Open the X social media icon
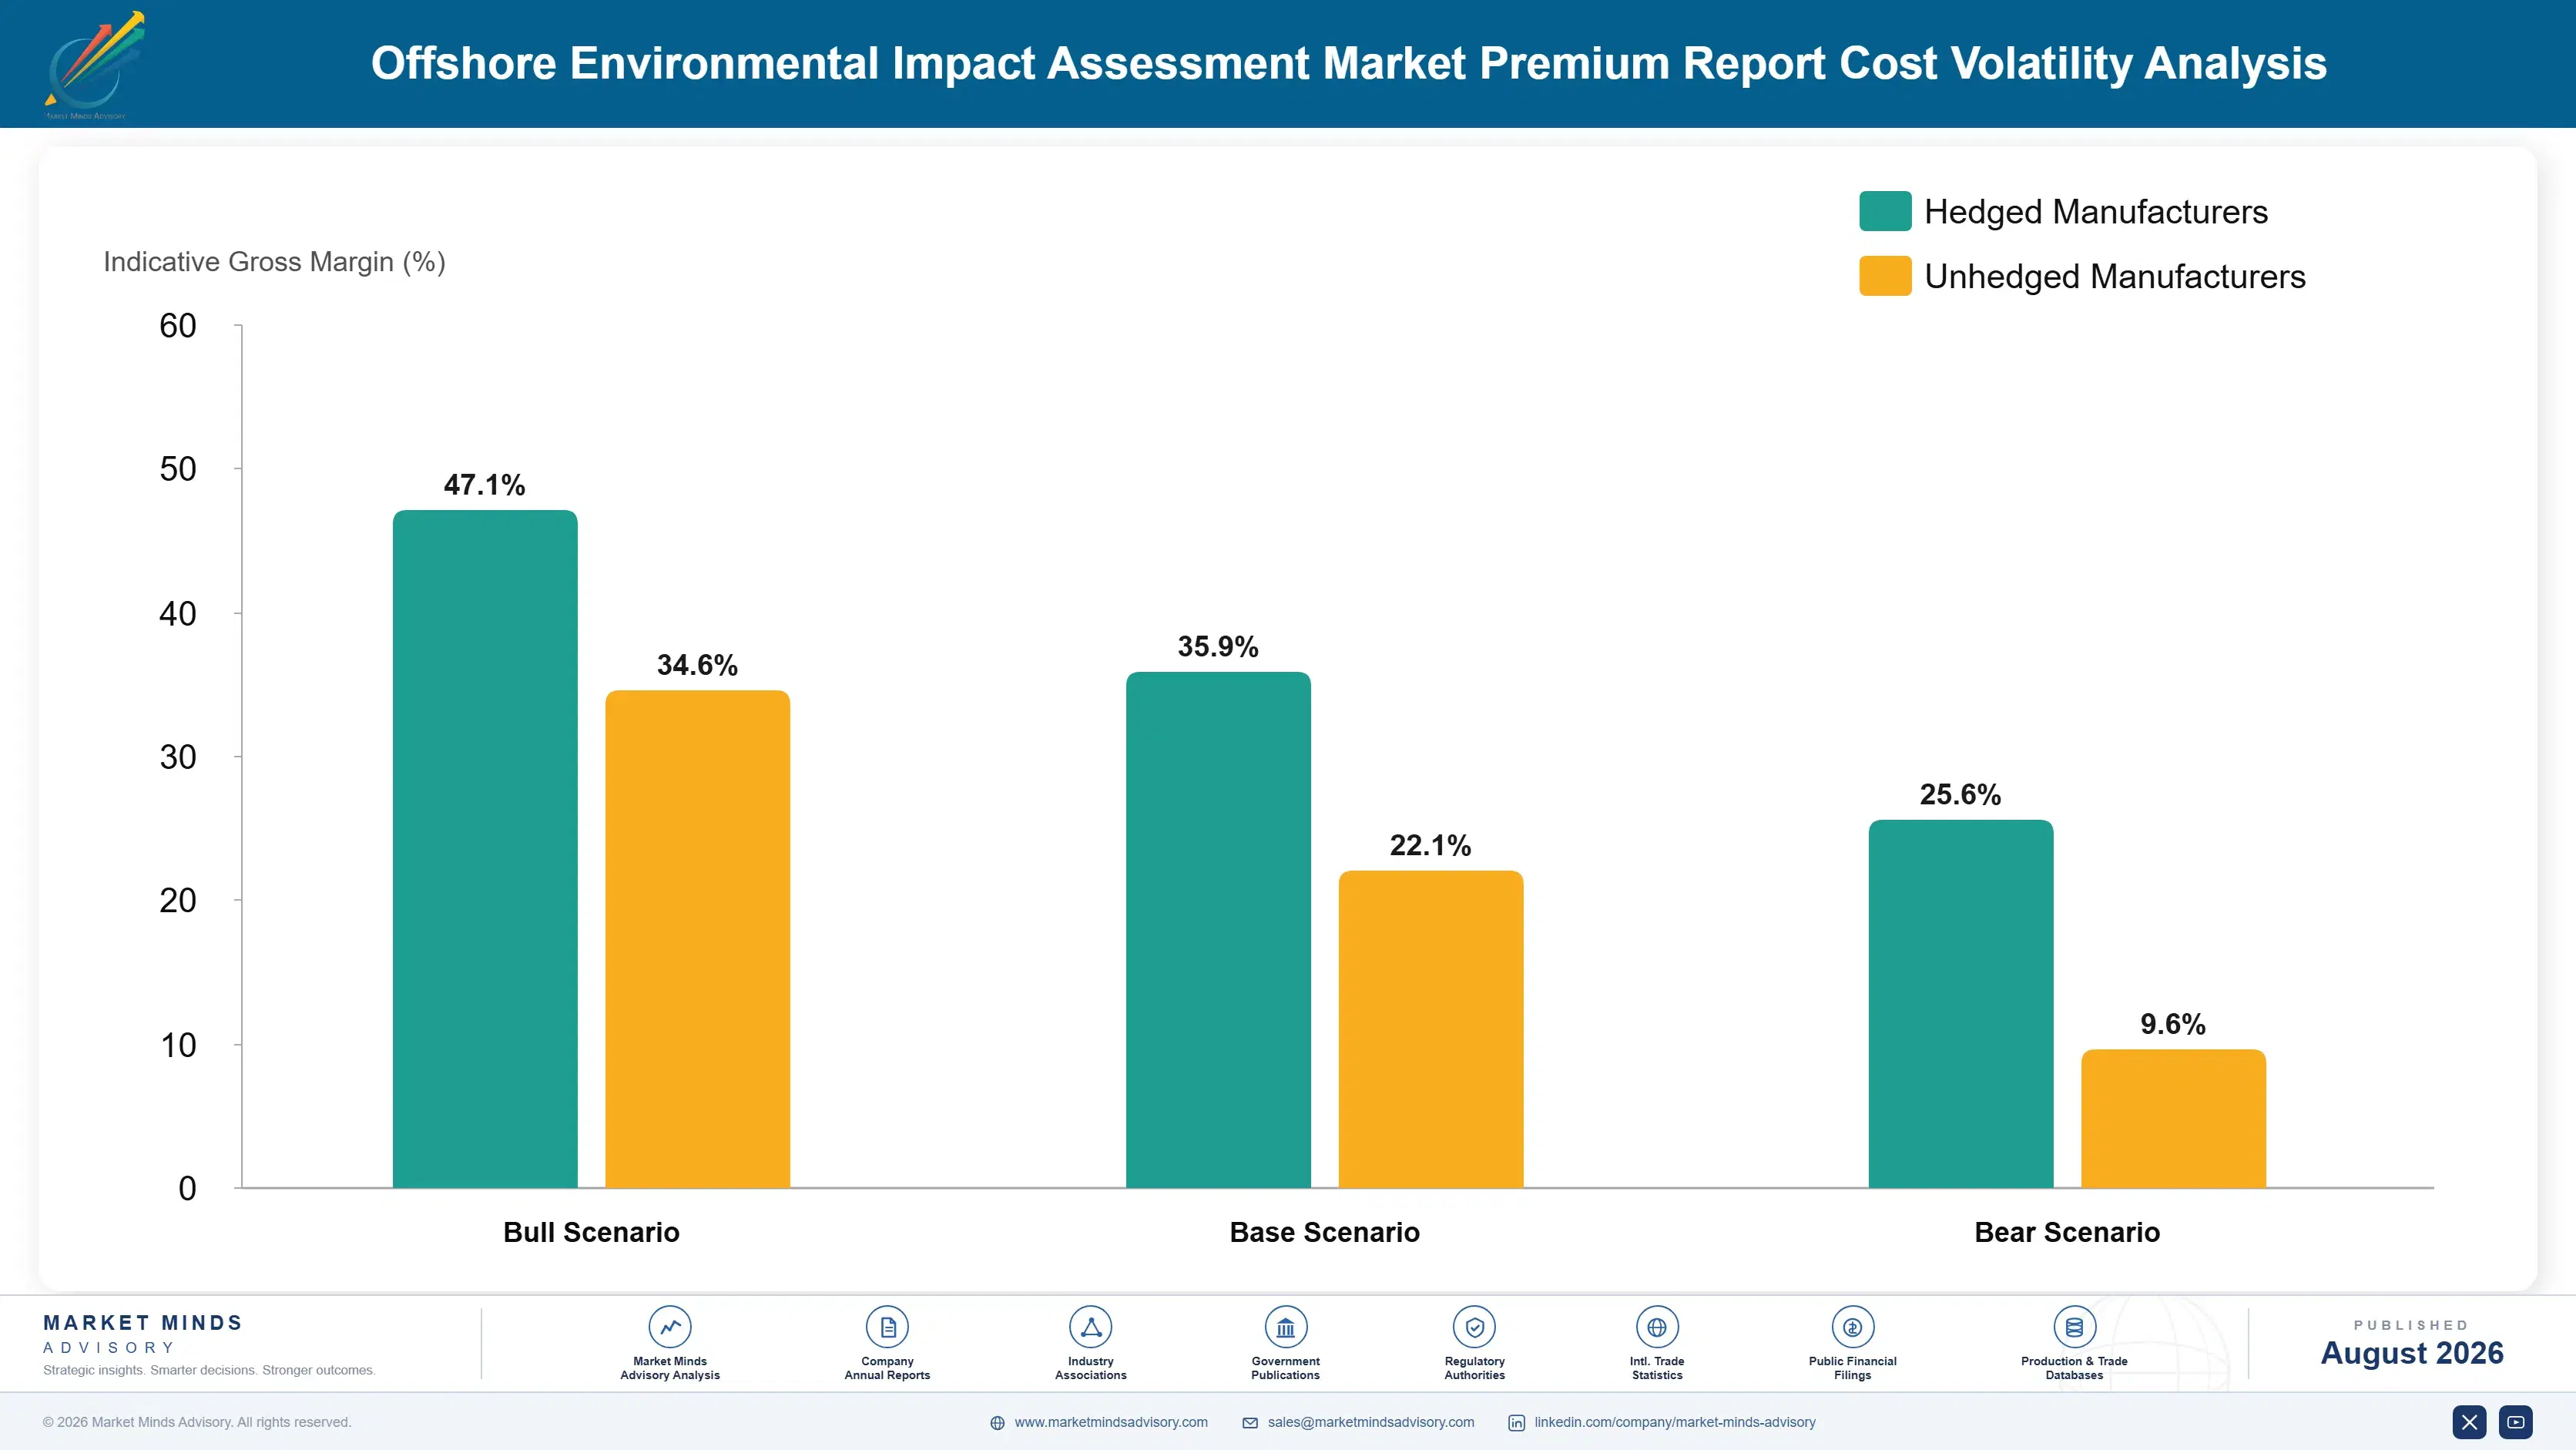 (2469, 1422)
